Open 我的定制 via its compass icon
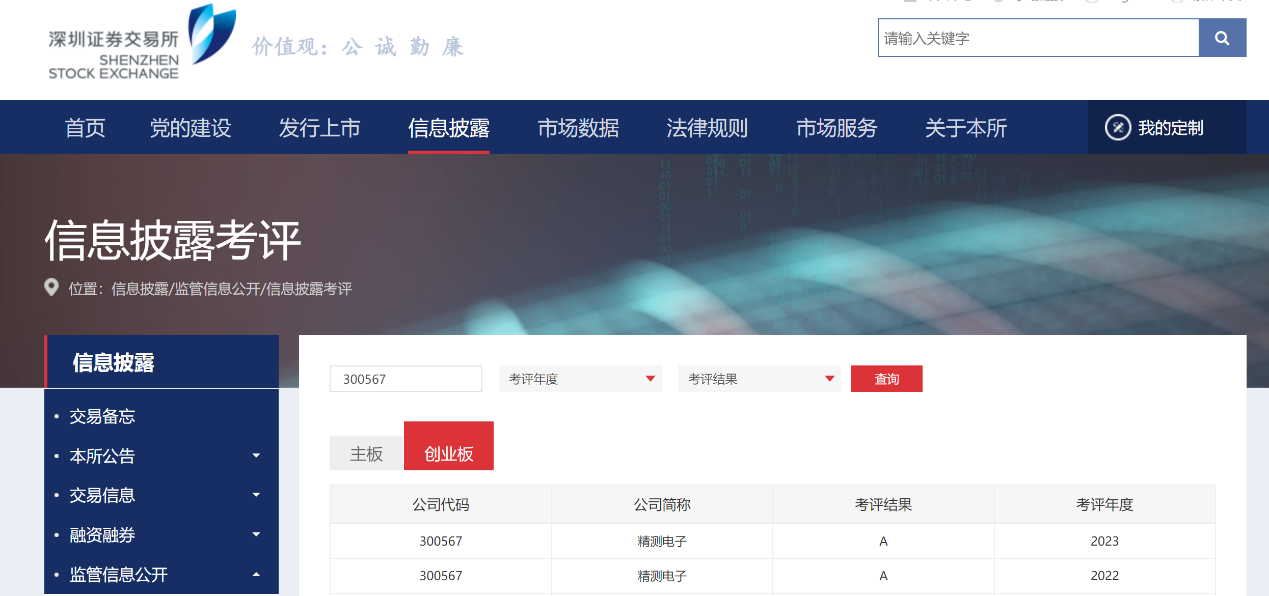The width and height of the screenshot is (1269, 596). click(1117, 128)
